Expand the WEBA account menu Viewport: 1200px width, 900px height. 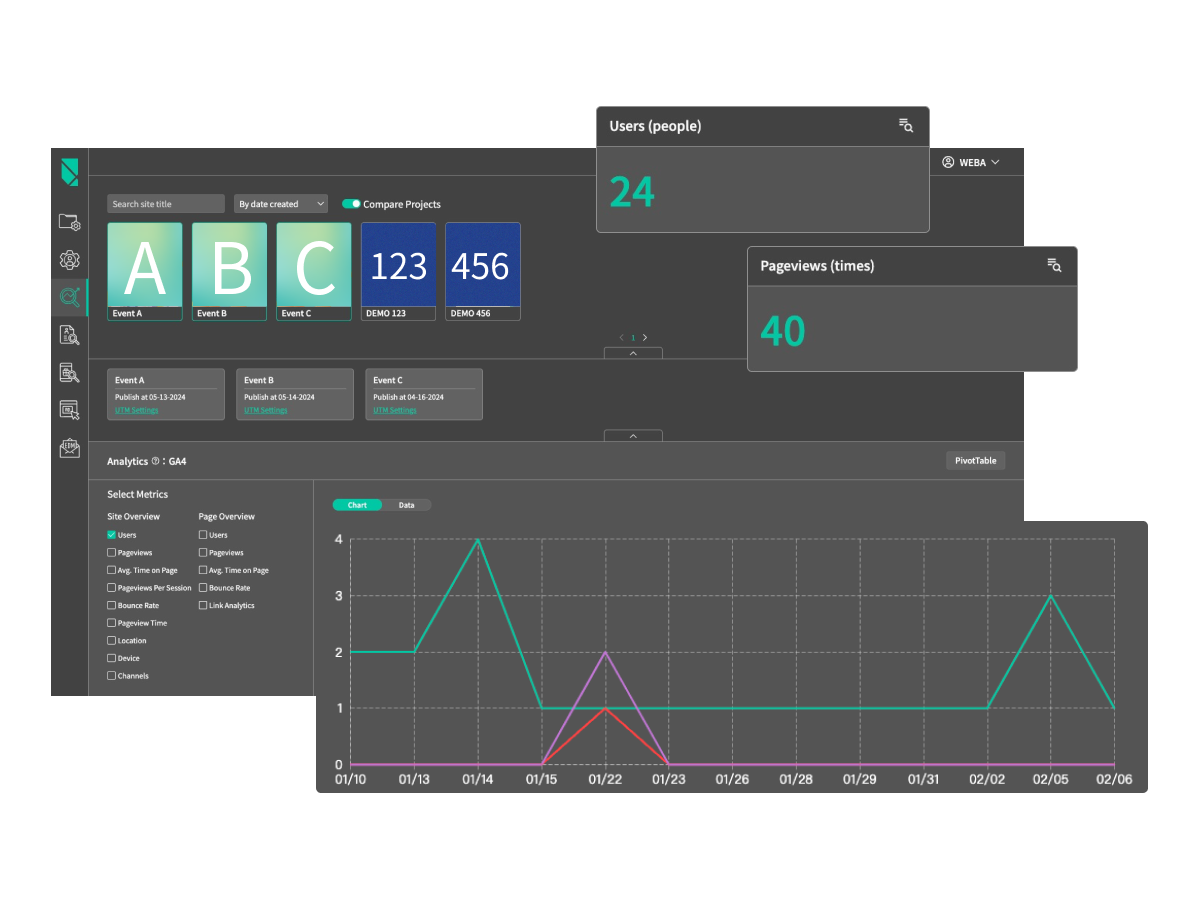point(970,162)
